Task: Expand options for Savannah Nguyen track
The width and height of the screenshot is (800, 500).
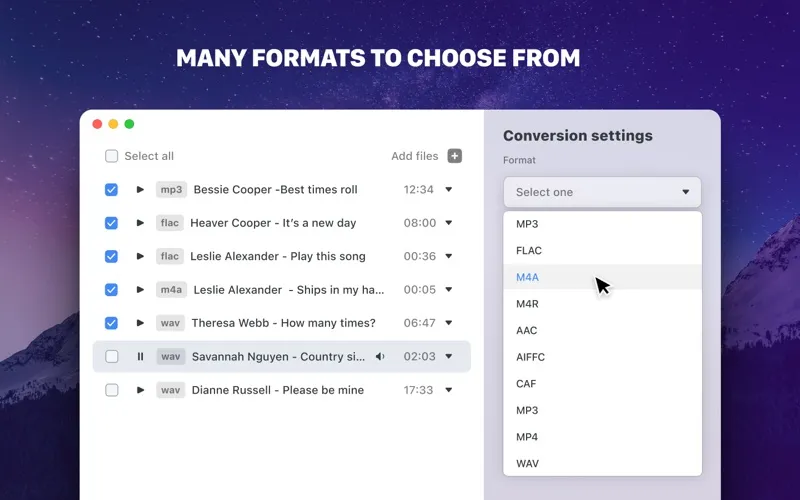Action: [x=448, y=357]
